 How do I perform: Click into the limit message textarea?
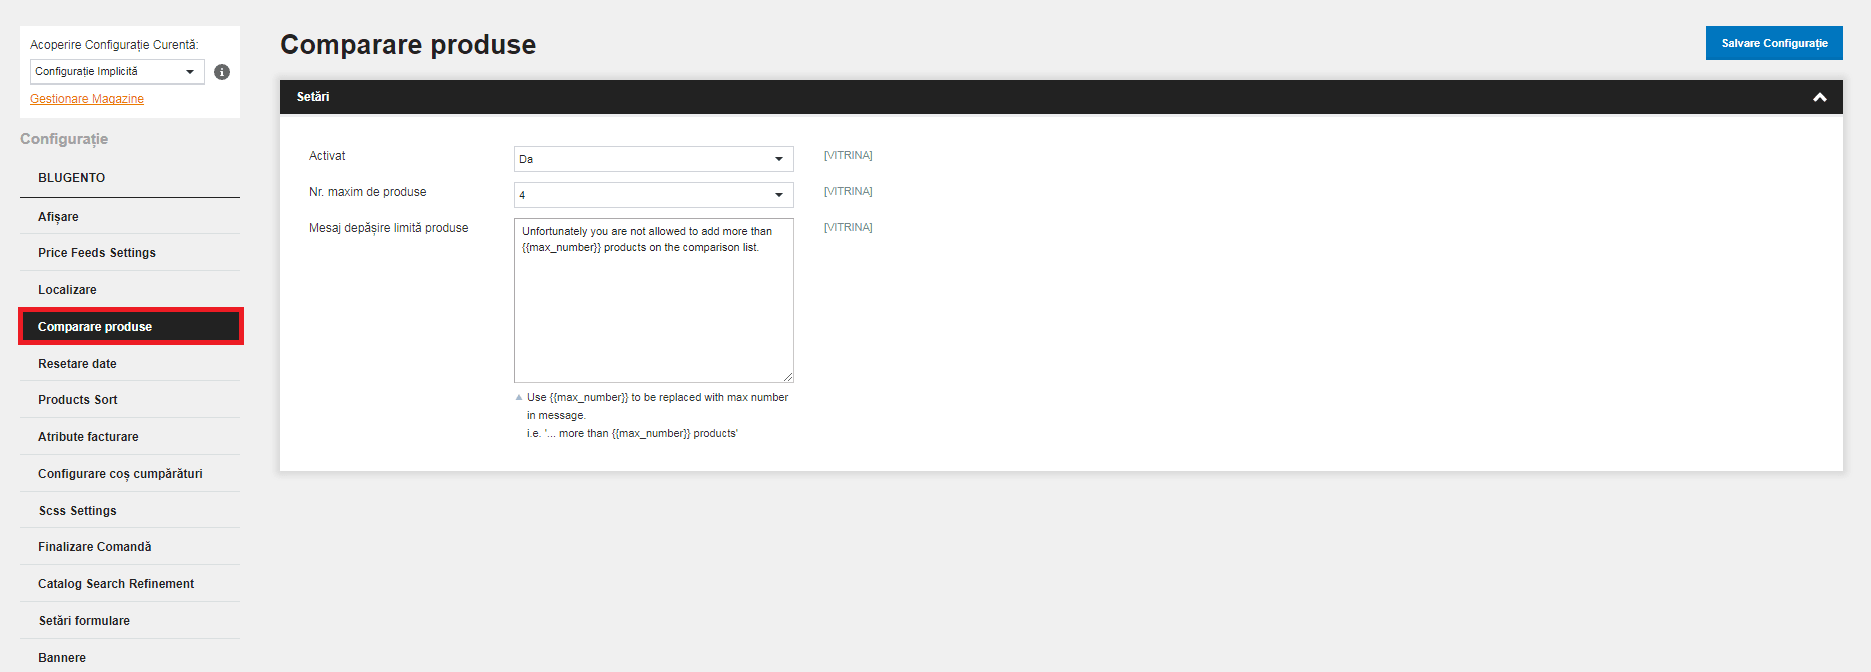(654, 300)
